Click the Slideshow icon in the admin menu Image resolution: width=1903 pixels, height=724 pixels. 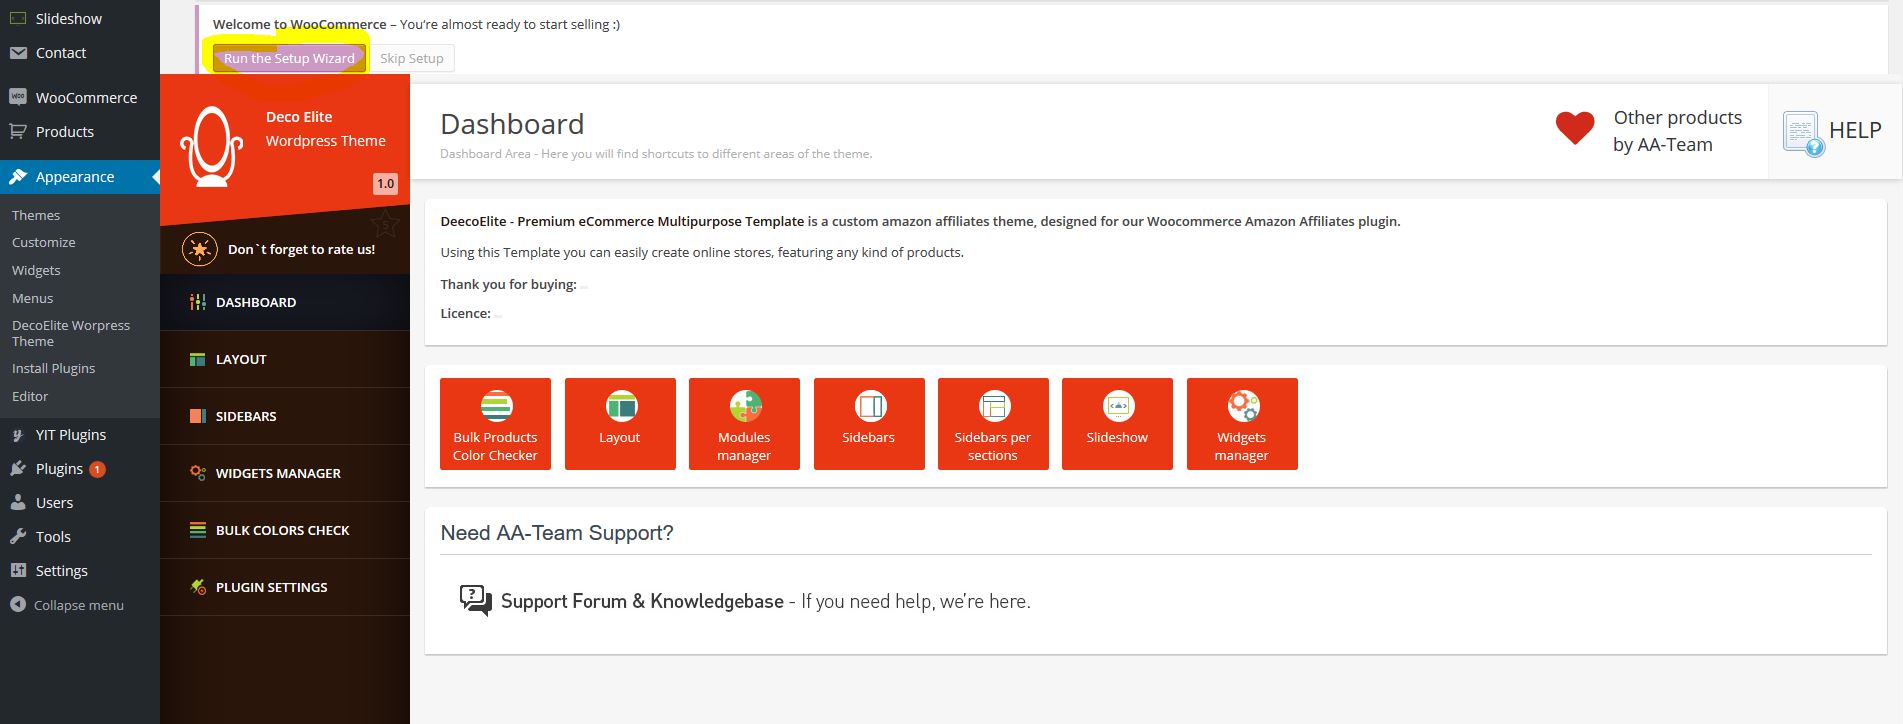[x=18, y=18]
